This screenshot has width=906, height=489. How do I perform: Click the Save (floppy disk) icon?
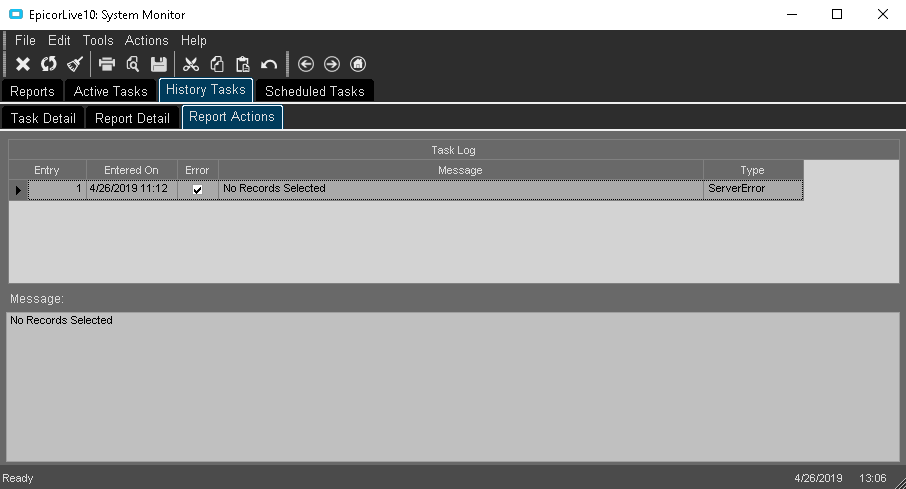[159, 64]
